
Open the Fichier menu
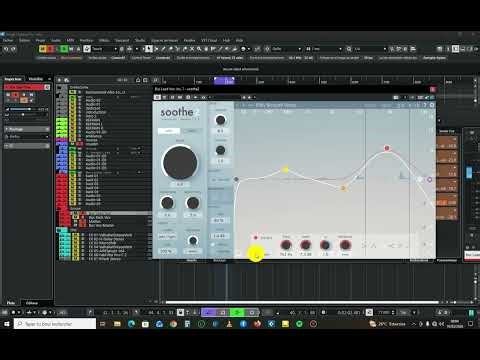point(8,40)
